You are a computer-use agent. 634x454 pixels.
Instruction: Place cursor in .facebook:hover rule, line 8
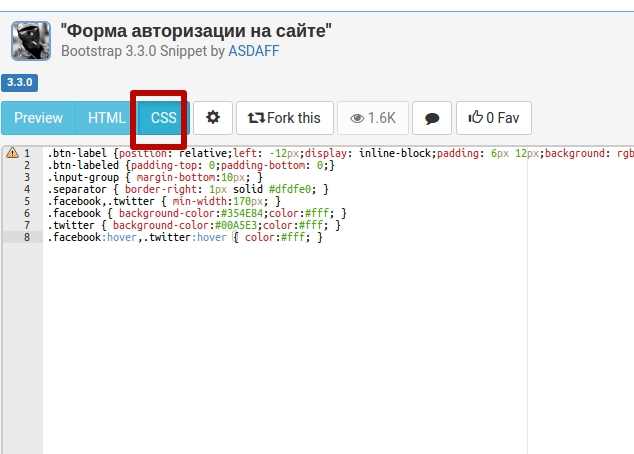pos(185,237)
